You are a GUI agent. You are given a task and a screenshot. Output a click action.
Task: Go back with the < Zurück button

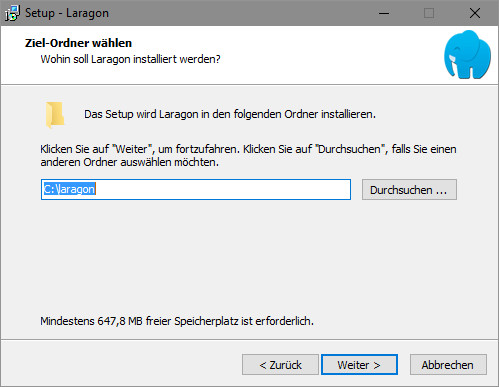[x=280, y=365]
